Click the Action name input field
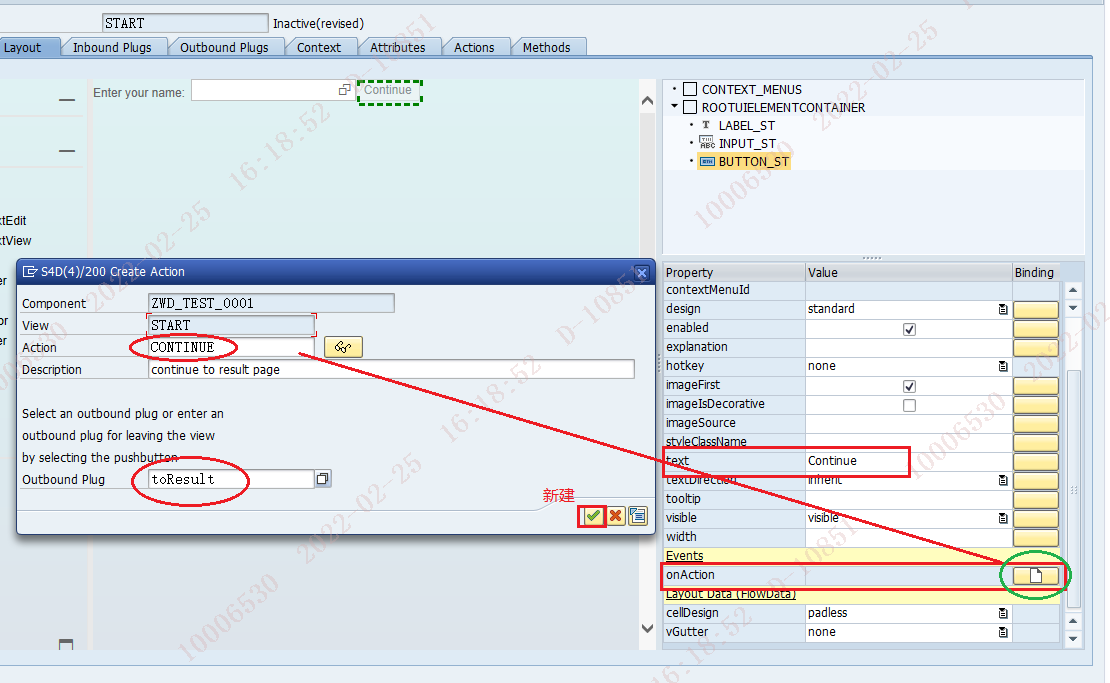1110x683 pixels. point(230,347)
